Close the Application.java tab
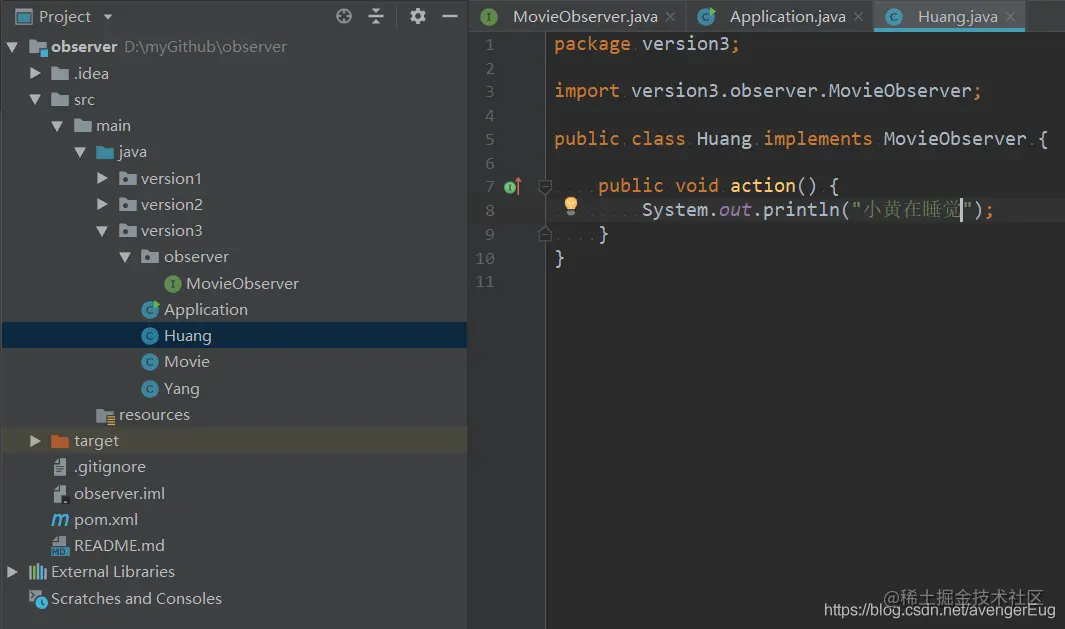 click(859, 17)
